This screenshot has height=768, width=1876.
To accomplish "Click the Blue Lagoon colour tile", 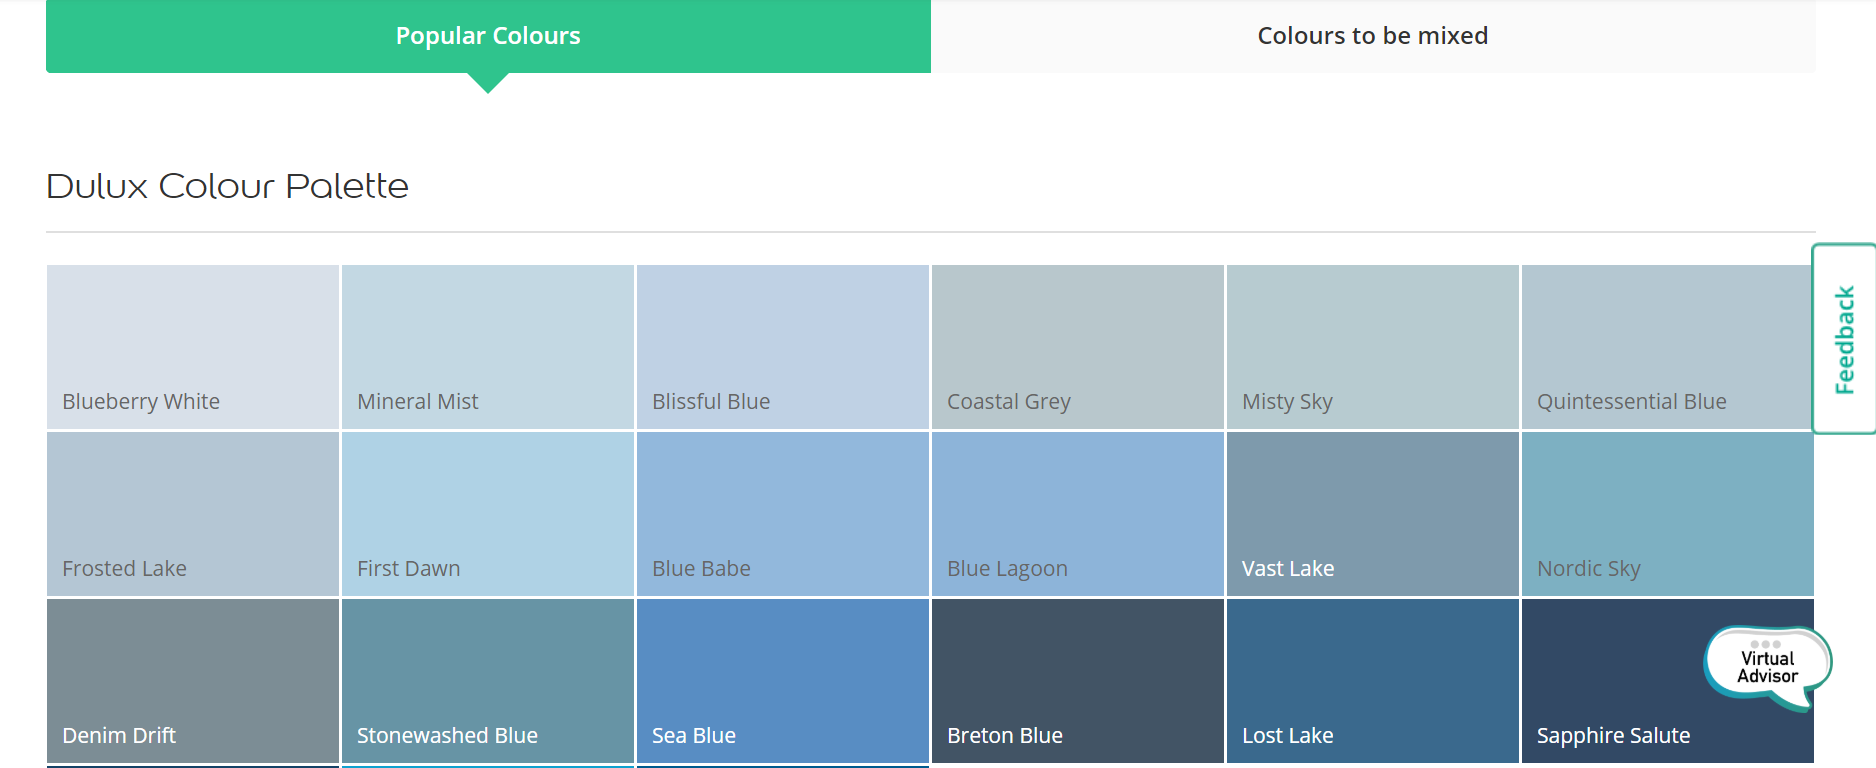I will click(1078, 514).
